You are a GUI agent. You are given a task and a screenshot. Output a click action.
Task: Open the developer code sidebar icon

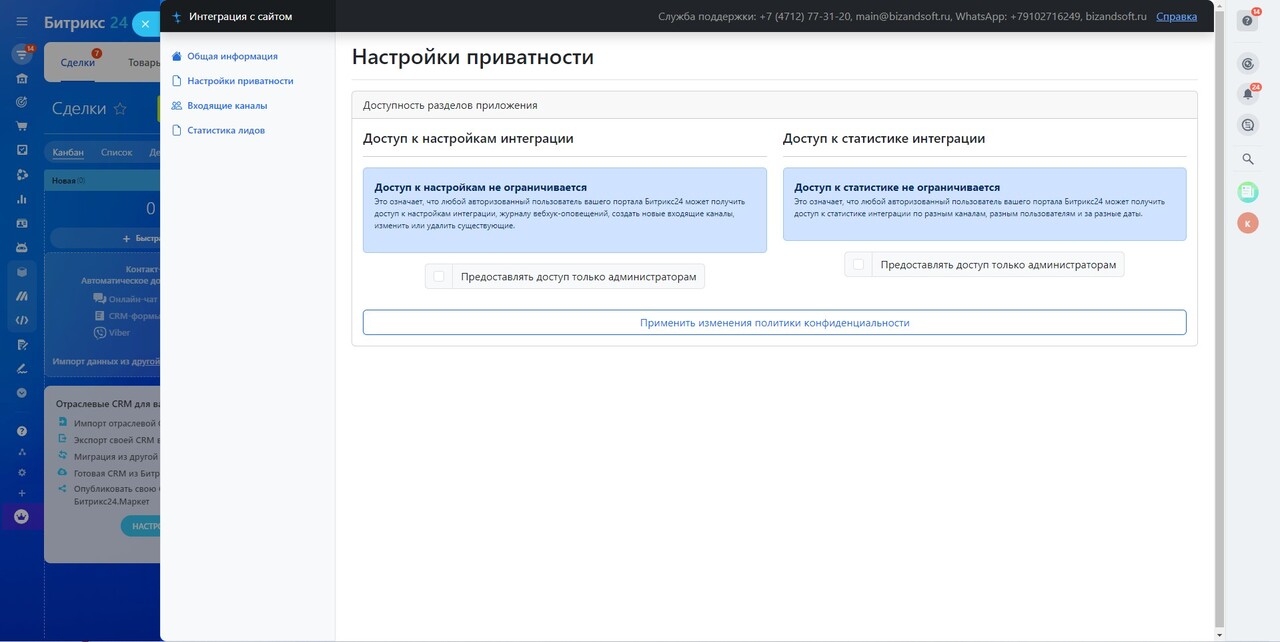tap(21, 320)
